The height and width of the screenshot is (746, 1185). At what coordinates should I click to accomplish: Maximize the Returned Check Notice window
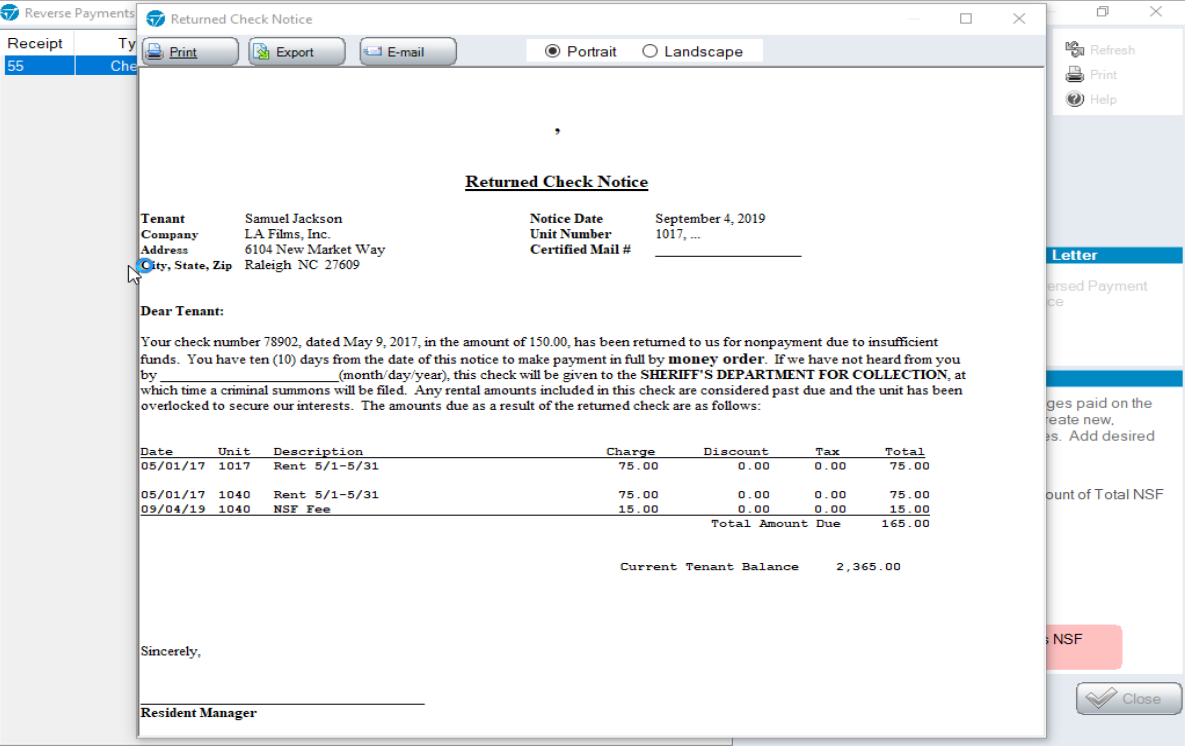(x=966, y=18)
